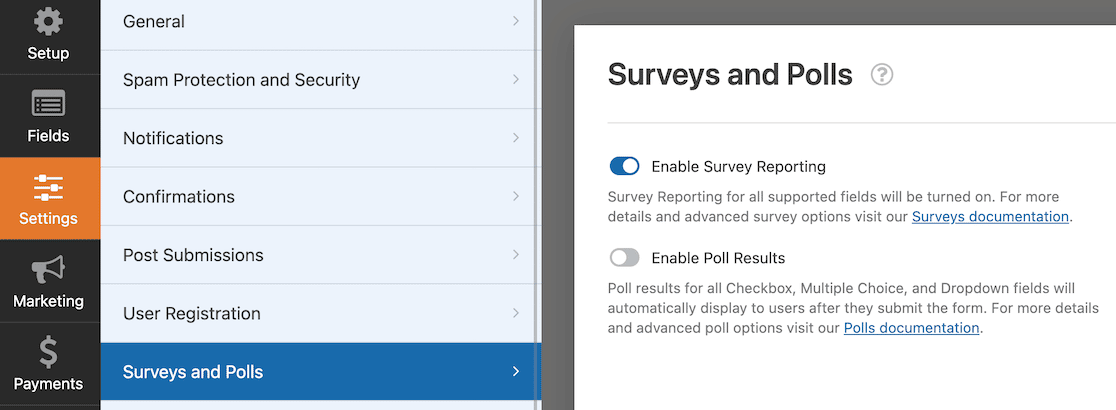Expand the Post Submissions chevron
The height and width of the screenshot is (410, 1116).
[x=516, y=255]
